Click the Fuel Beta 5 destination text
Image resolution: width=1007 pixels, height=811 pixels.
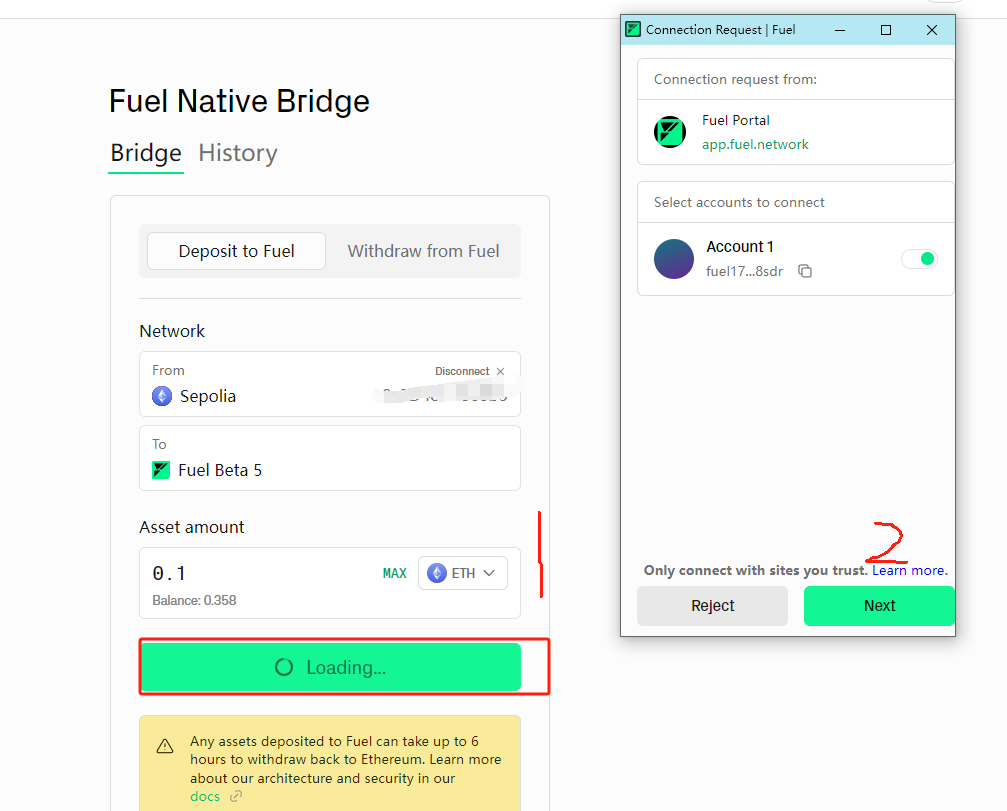click(x=220, y=470)
